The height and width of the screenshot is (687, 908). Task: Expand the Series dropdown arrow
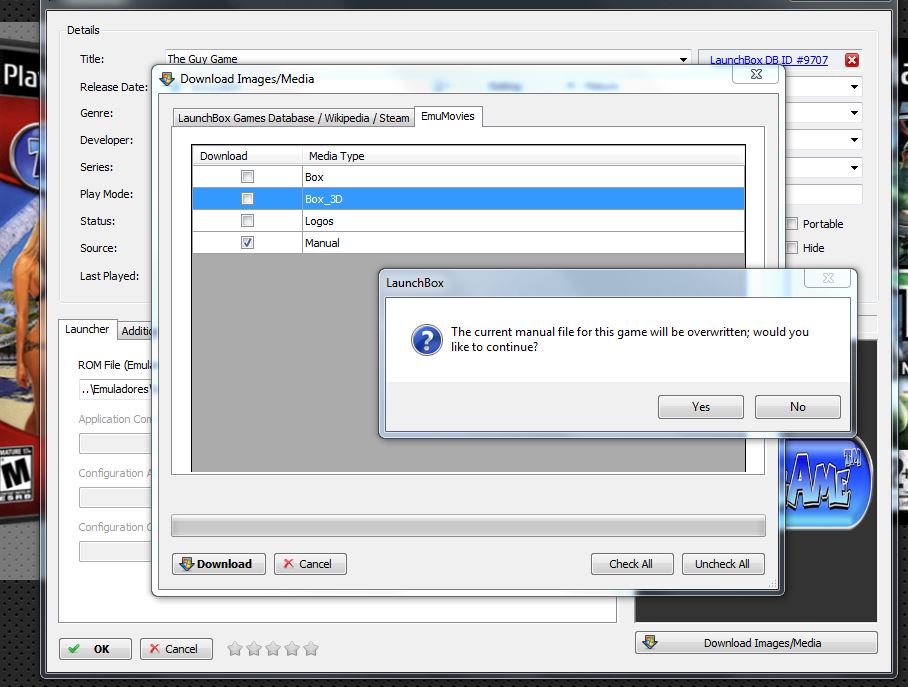point(854,167)
